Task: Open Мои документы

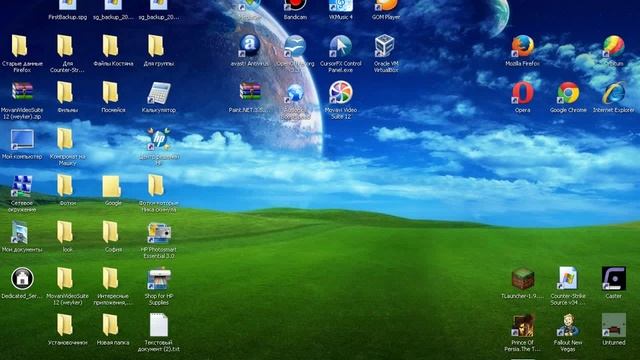Action: 20,232
